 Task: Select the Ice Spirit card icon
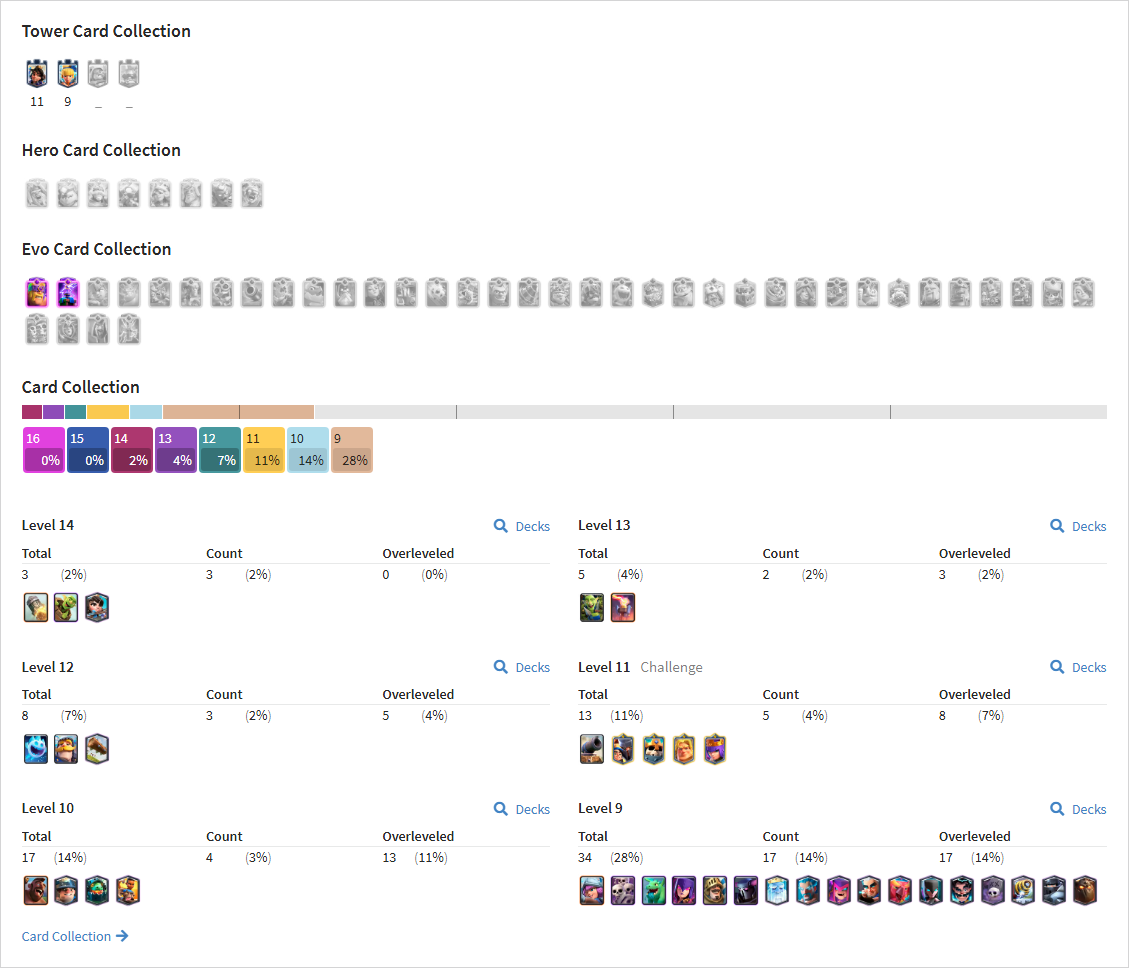coord(35,749)
